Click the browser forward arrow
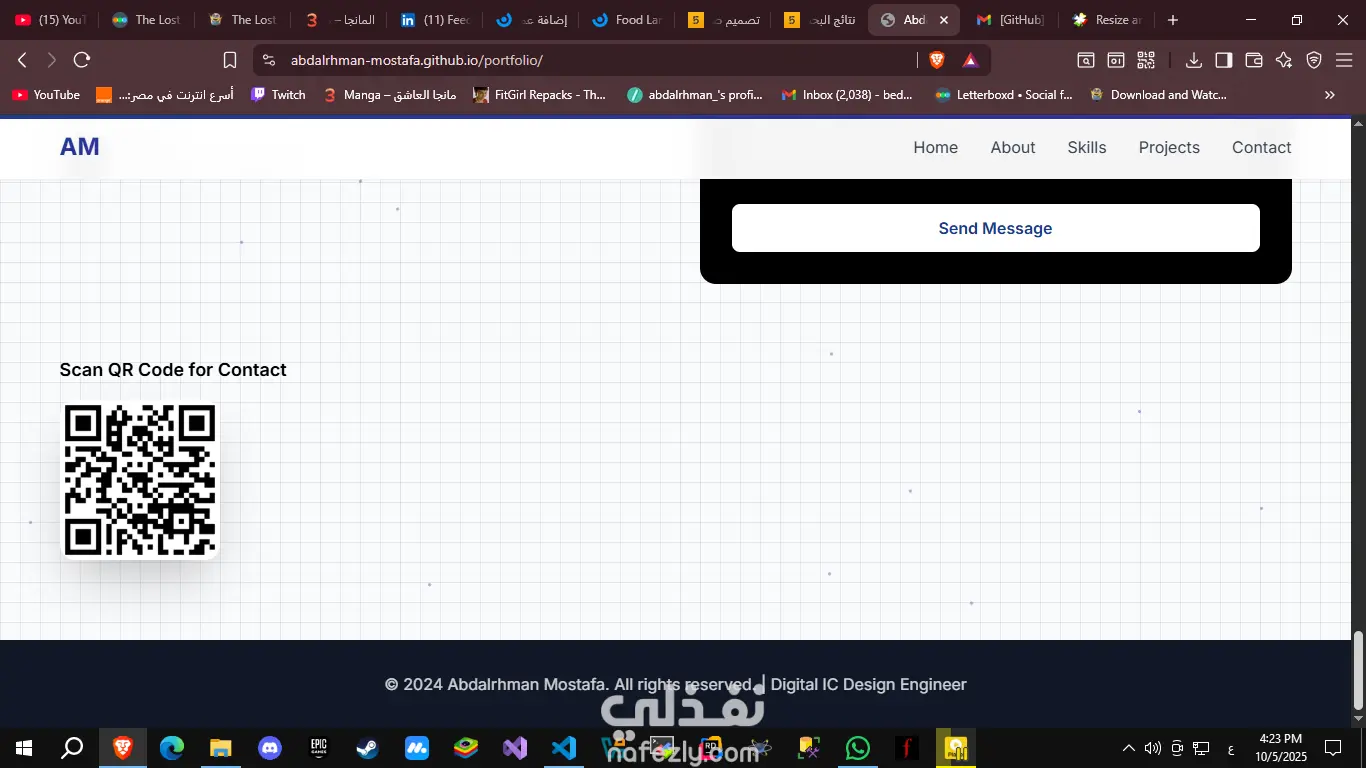The height and width of the screenshot is (768, 1366). (x=52, y=60)
